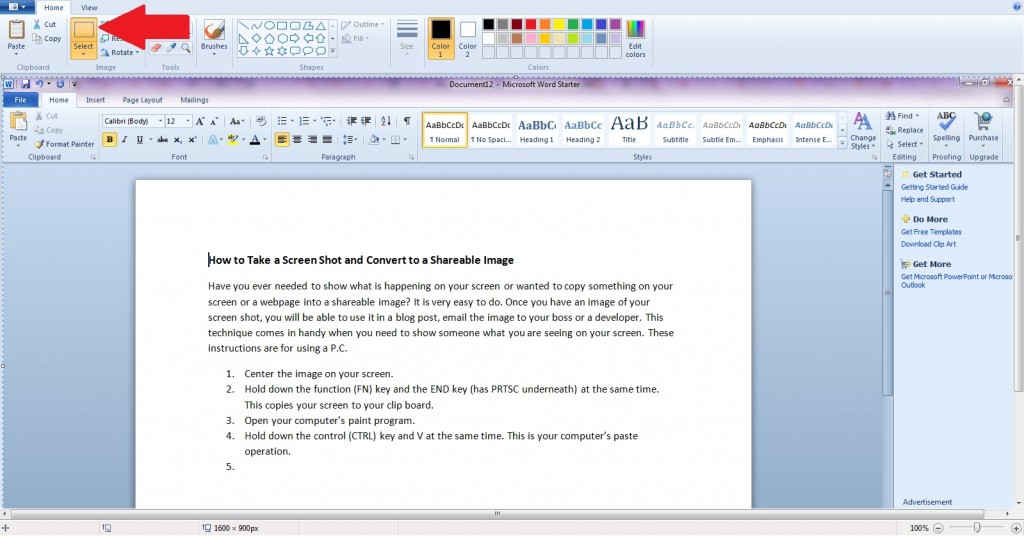The image size is (1024, 536).
Task: Click Undo in Word quick access toolbar
Action: click(40, 84)
